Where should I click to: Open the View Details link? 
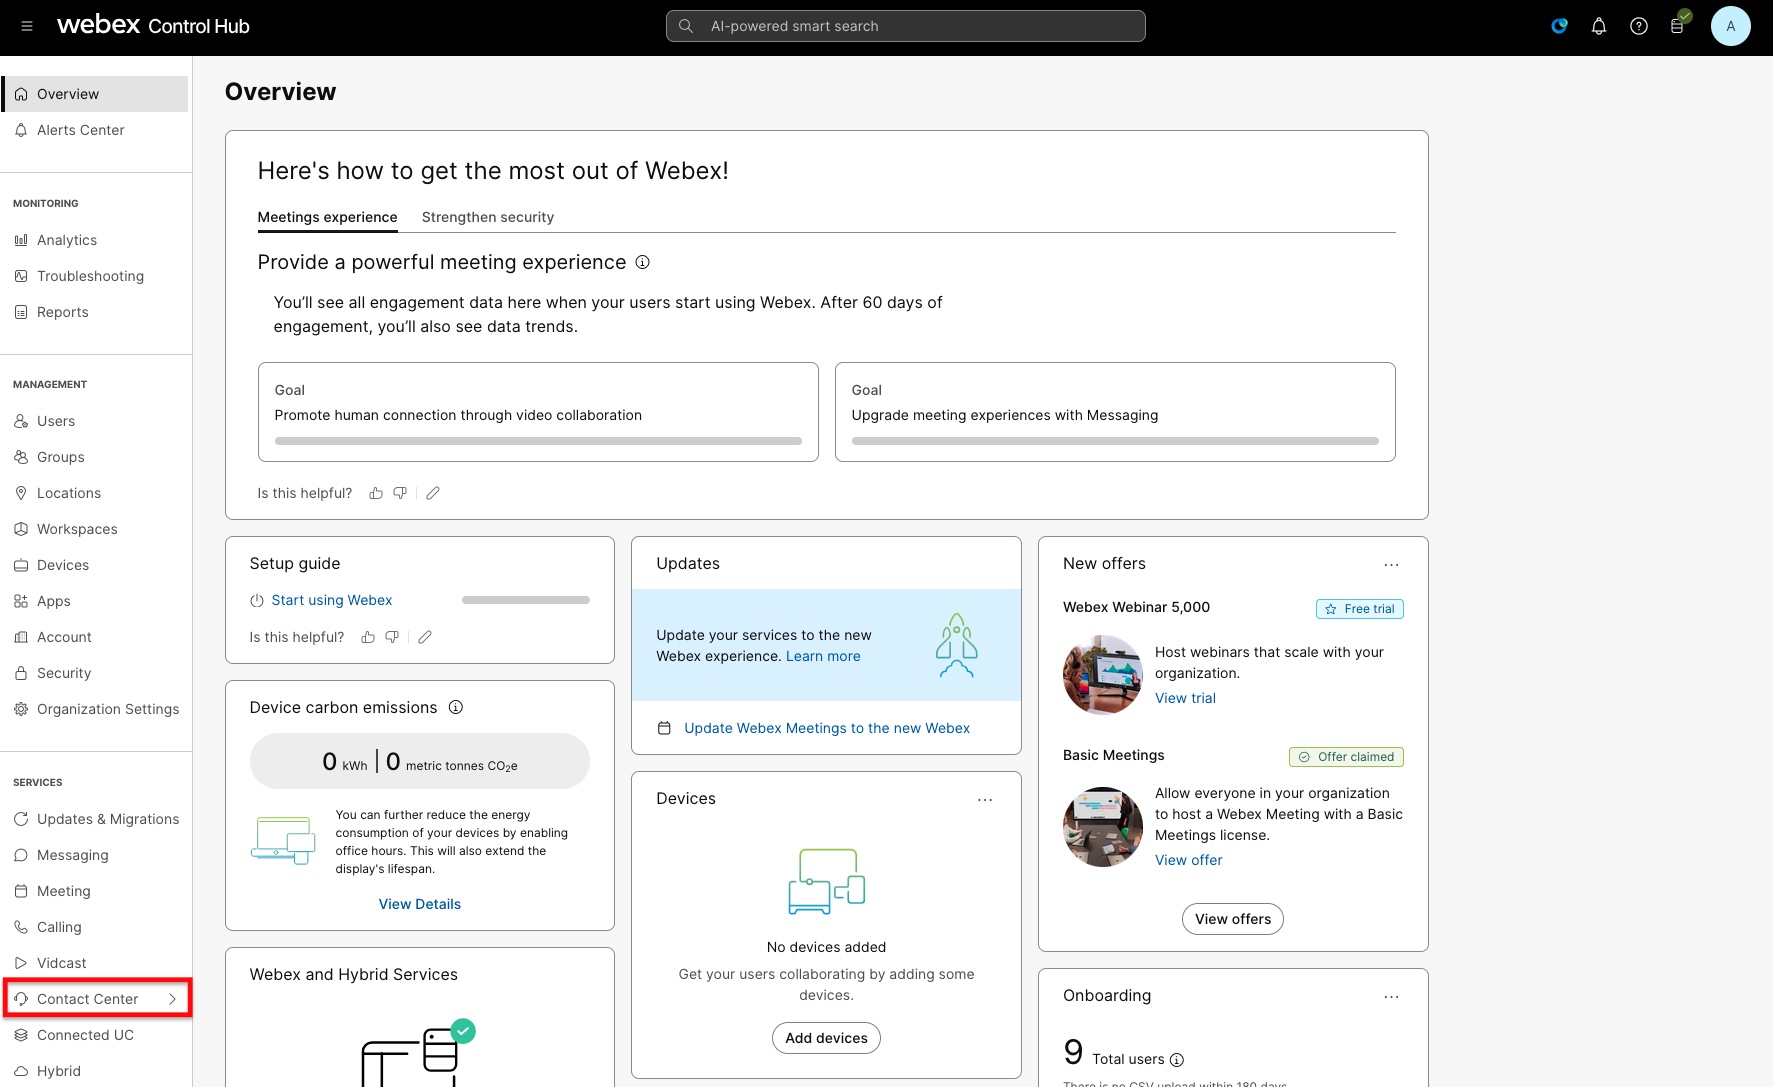(x=419, y=904)
